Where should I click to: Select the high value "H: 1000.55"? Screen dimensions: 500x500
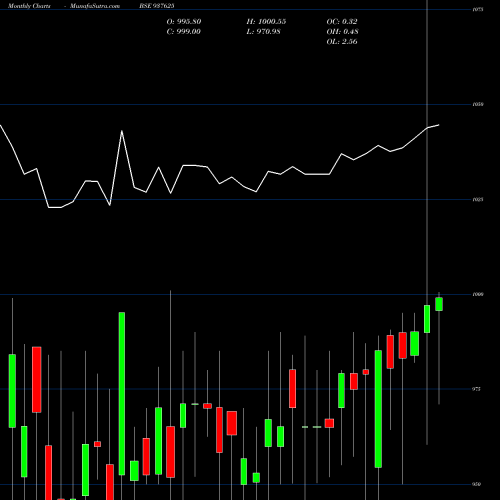pyautogui.click(x=266, y=22)
